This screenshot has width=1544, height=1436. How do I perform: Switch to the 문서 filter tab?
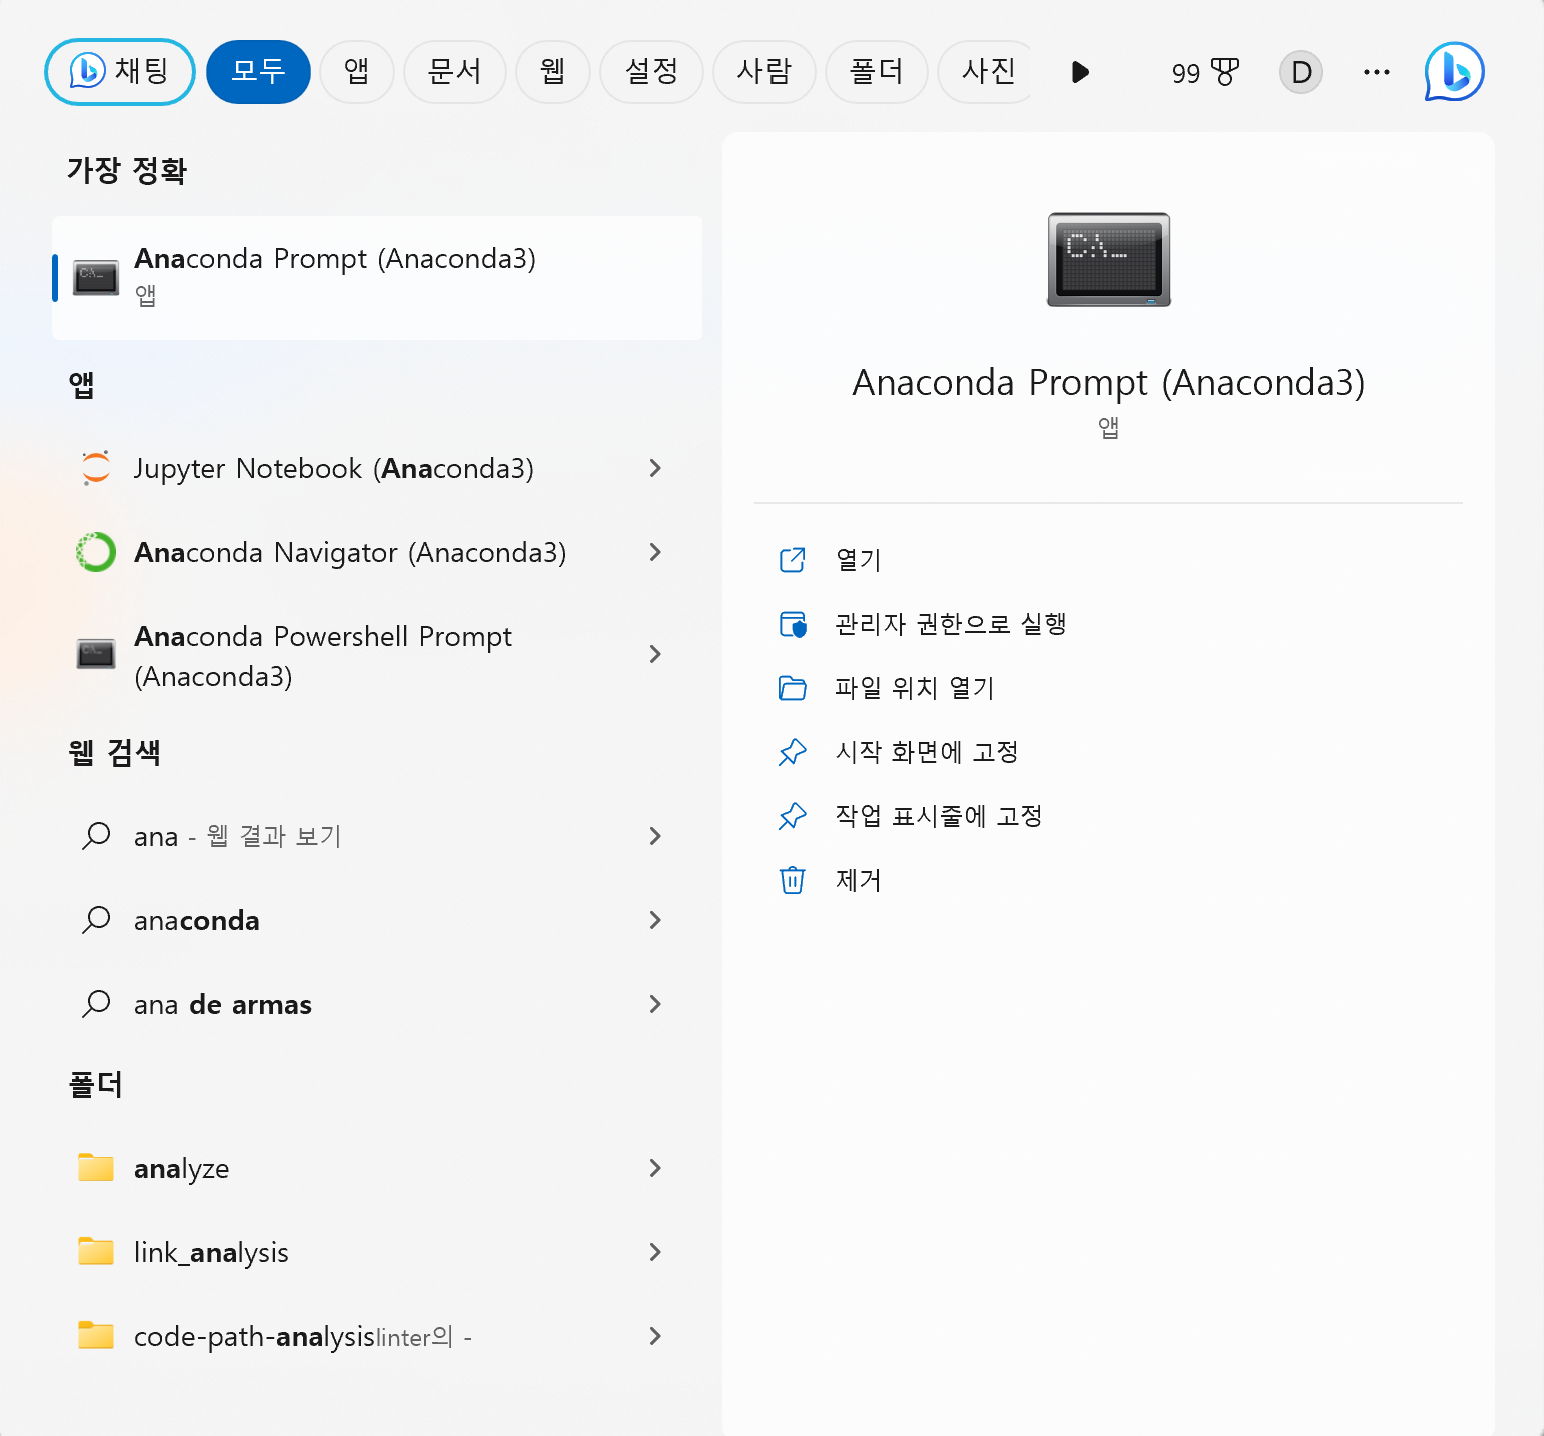coord(455,72)
